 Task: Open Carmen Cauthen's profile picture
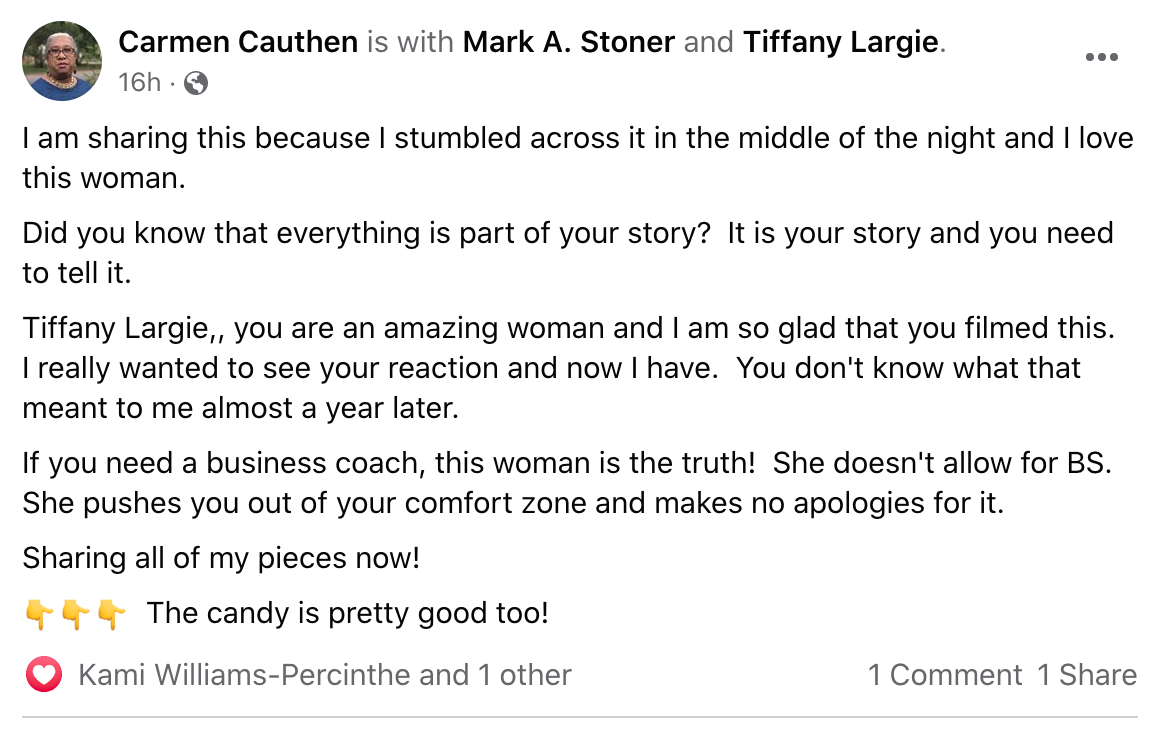(62, 61)
